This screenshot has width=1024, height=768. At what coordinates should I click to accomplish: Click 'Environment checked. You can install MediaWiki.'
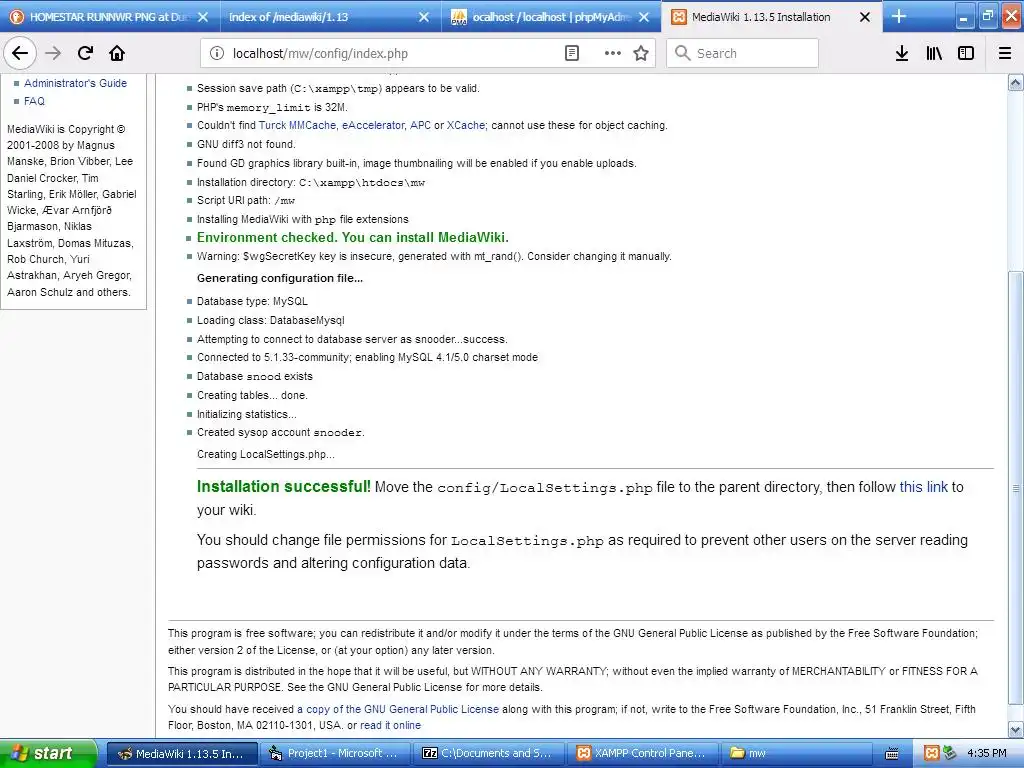353,238
